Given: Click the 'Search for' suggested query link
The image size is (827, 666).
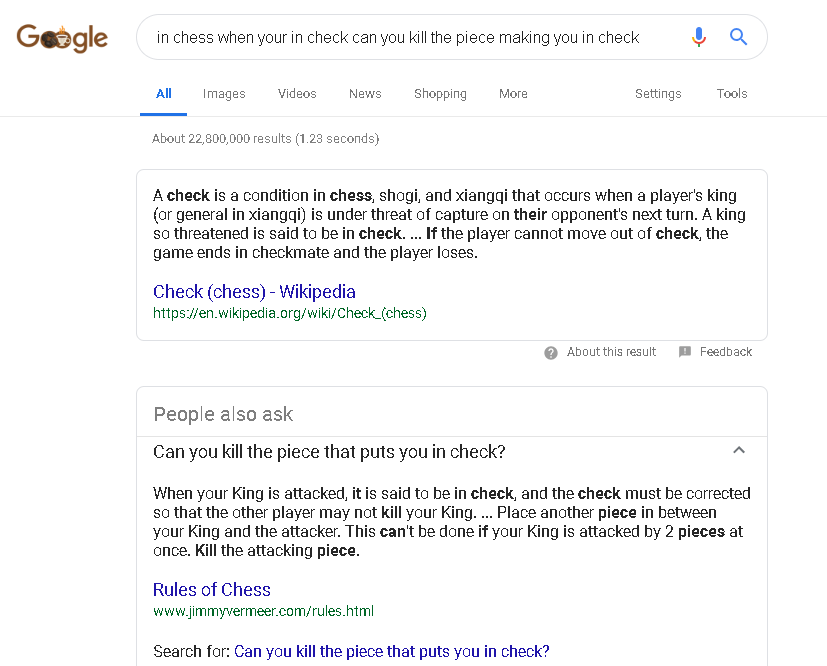Looking at the screenshot, I should pos(392,652).
